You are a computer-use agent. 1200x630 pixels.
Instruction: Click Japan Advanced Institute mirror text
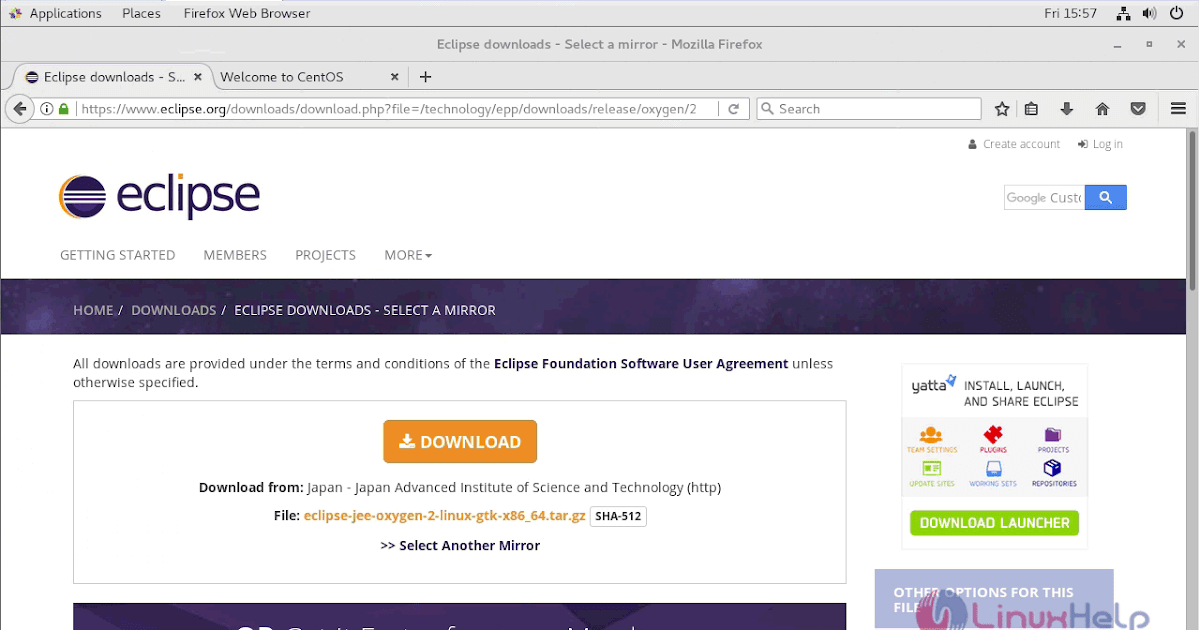[514, 487]
